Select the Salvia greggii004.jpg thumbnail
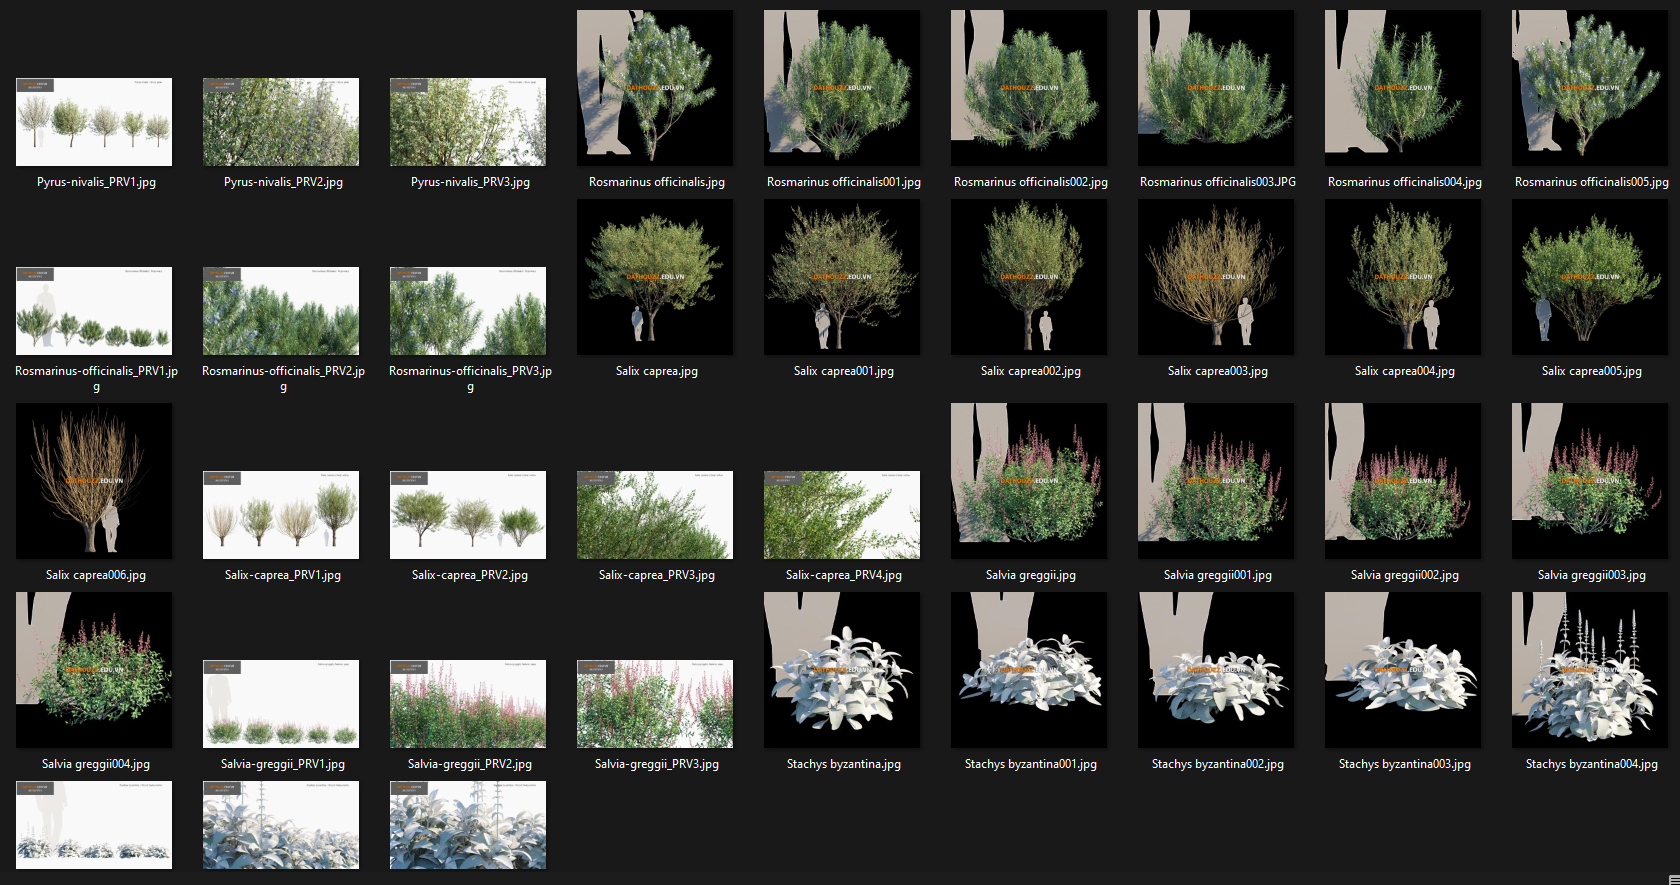This screenshot has width=1680, height=885. pos(94,670)
